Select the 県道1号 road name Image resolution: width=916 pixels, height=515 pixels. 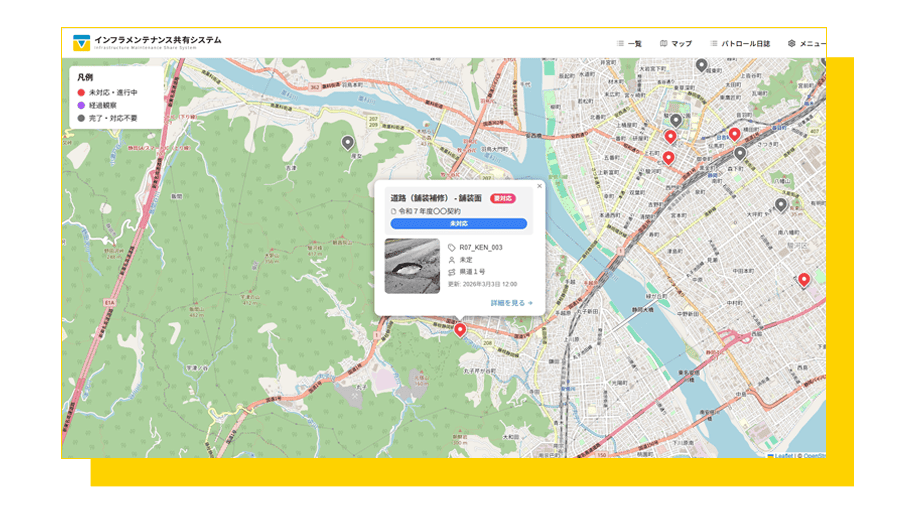[472, 272]
